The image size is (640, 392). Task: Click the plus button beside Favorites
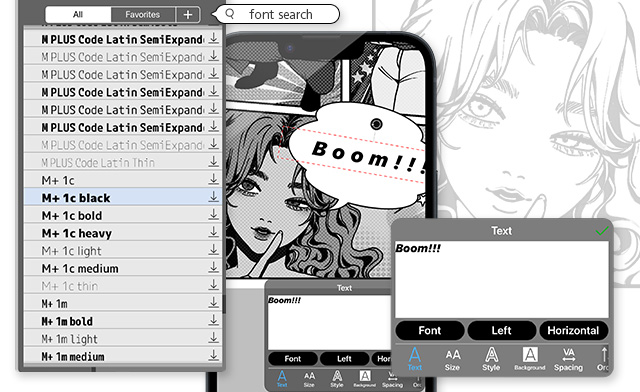tap(188, 15)
